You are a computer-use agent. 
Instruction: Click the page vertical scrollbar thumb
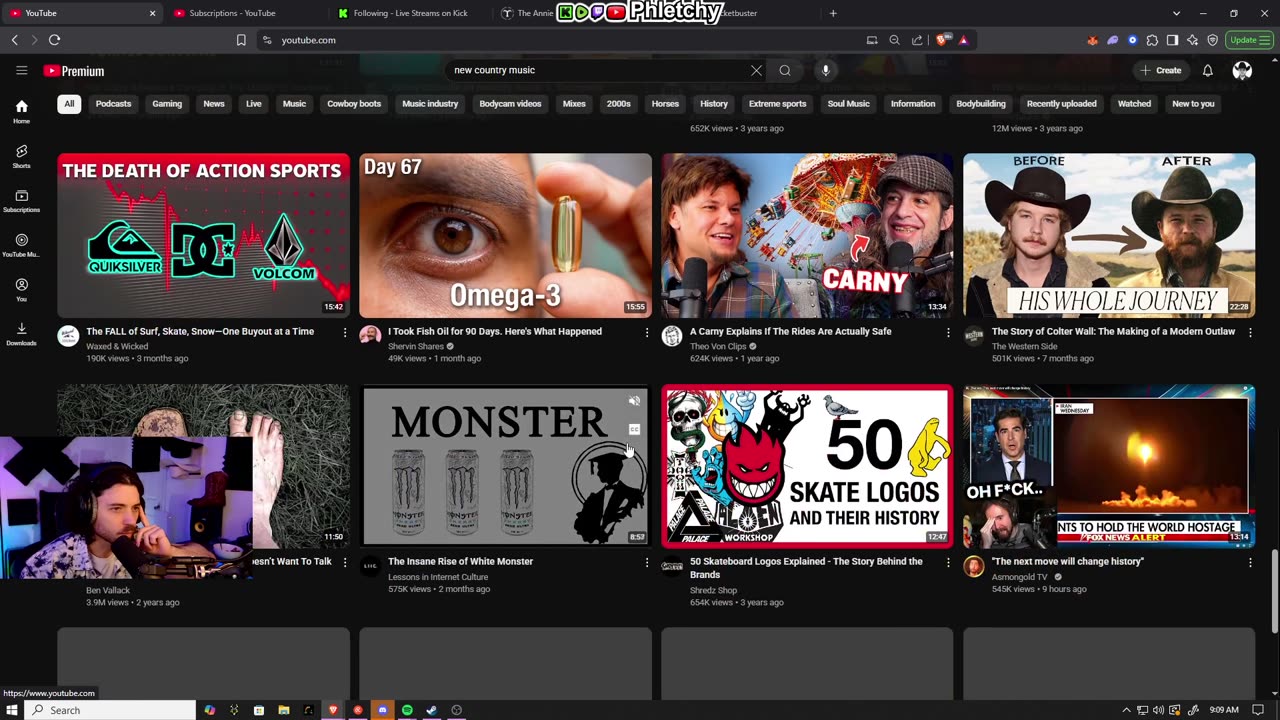pyautogui.click(x=1274, y=591)
